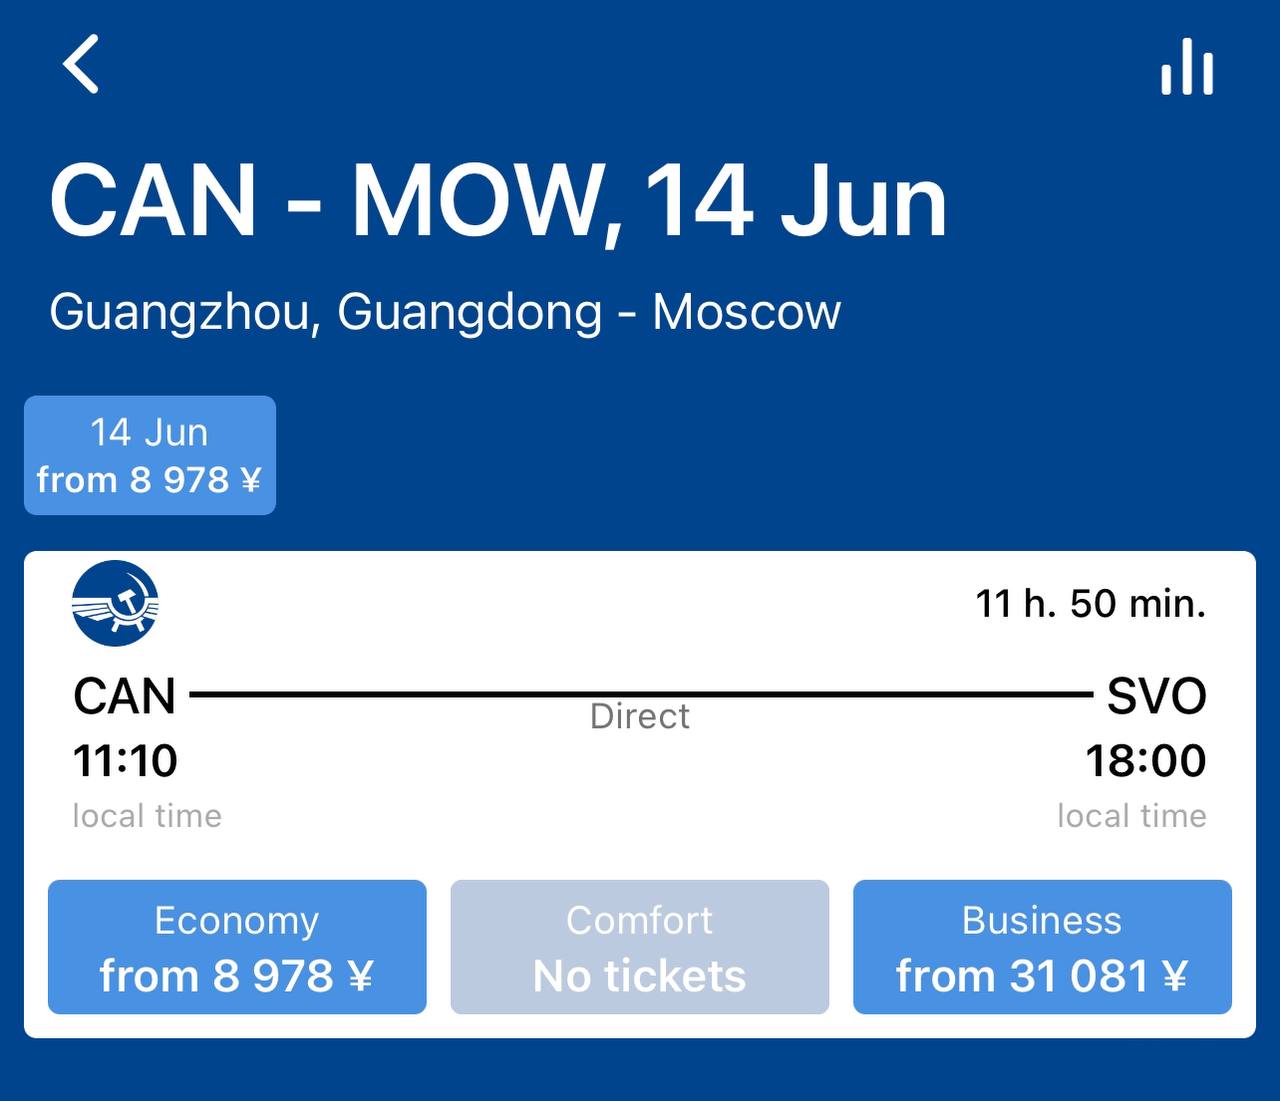Tap the SVO arrival airport code
The width and height of the screenshot is (1280, 1101).
(x=1156, y=695)
